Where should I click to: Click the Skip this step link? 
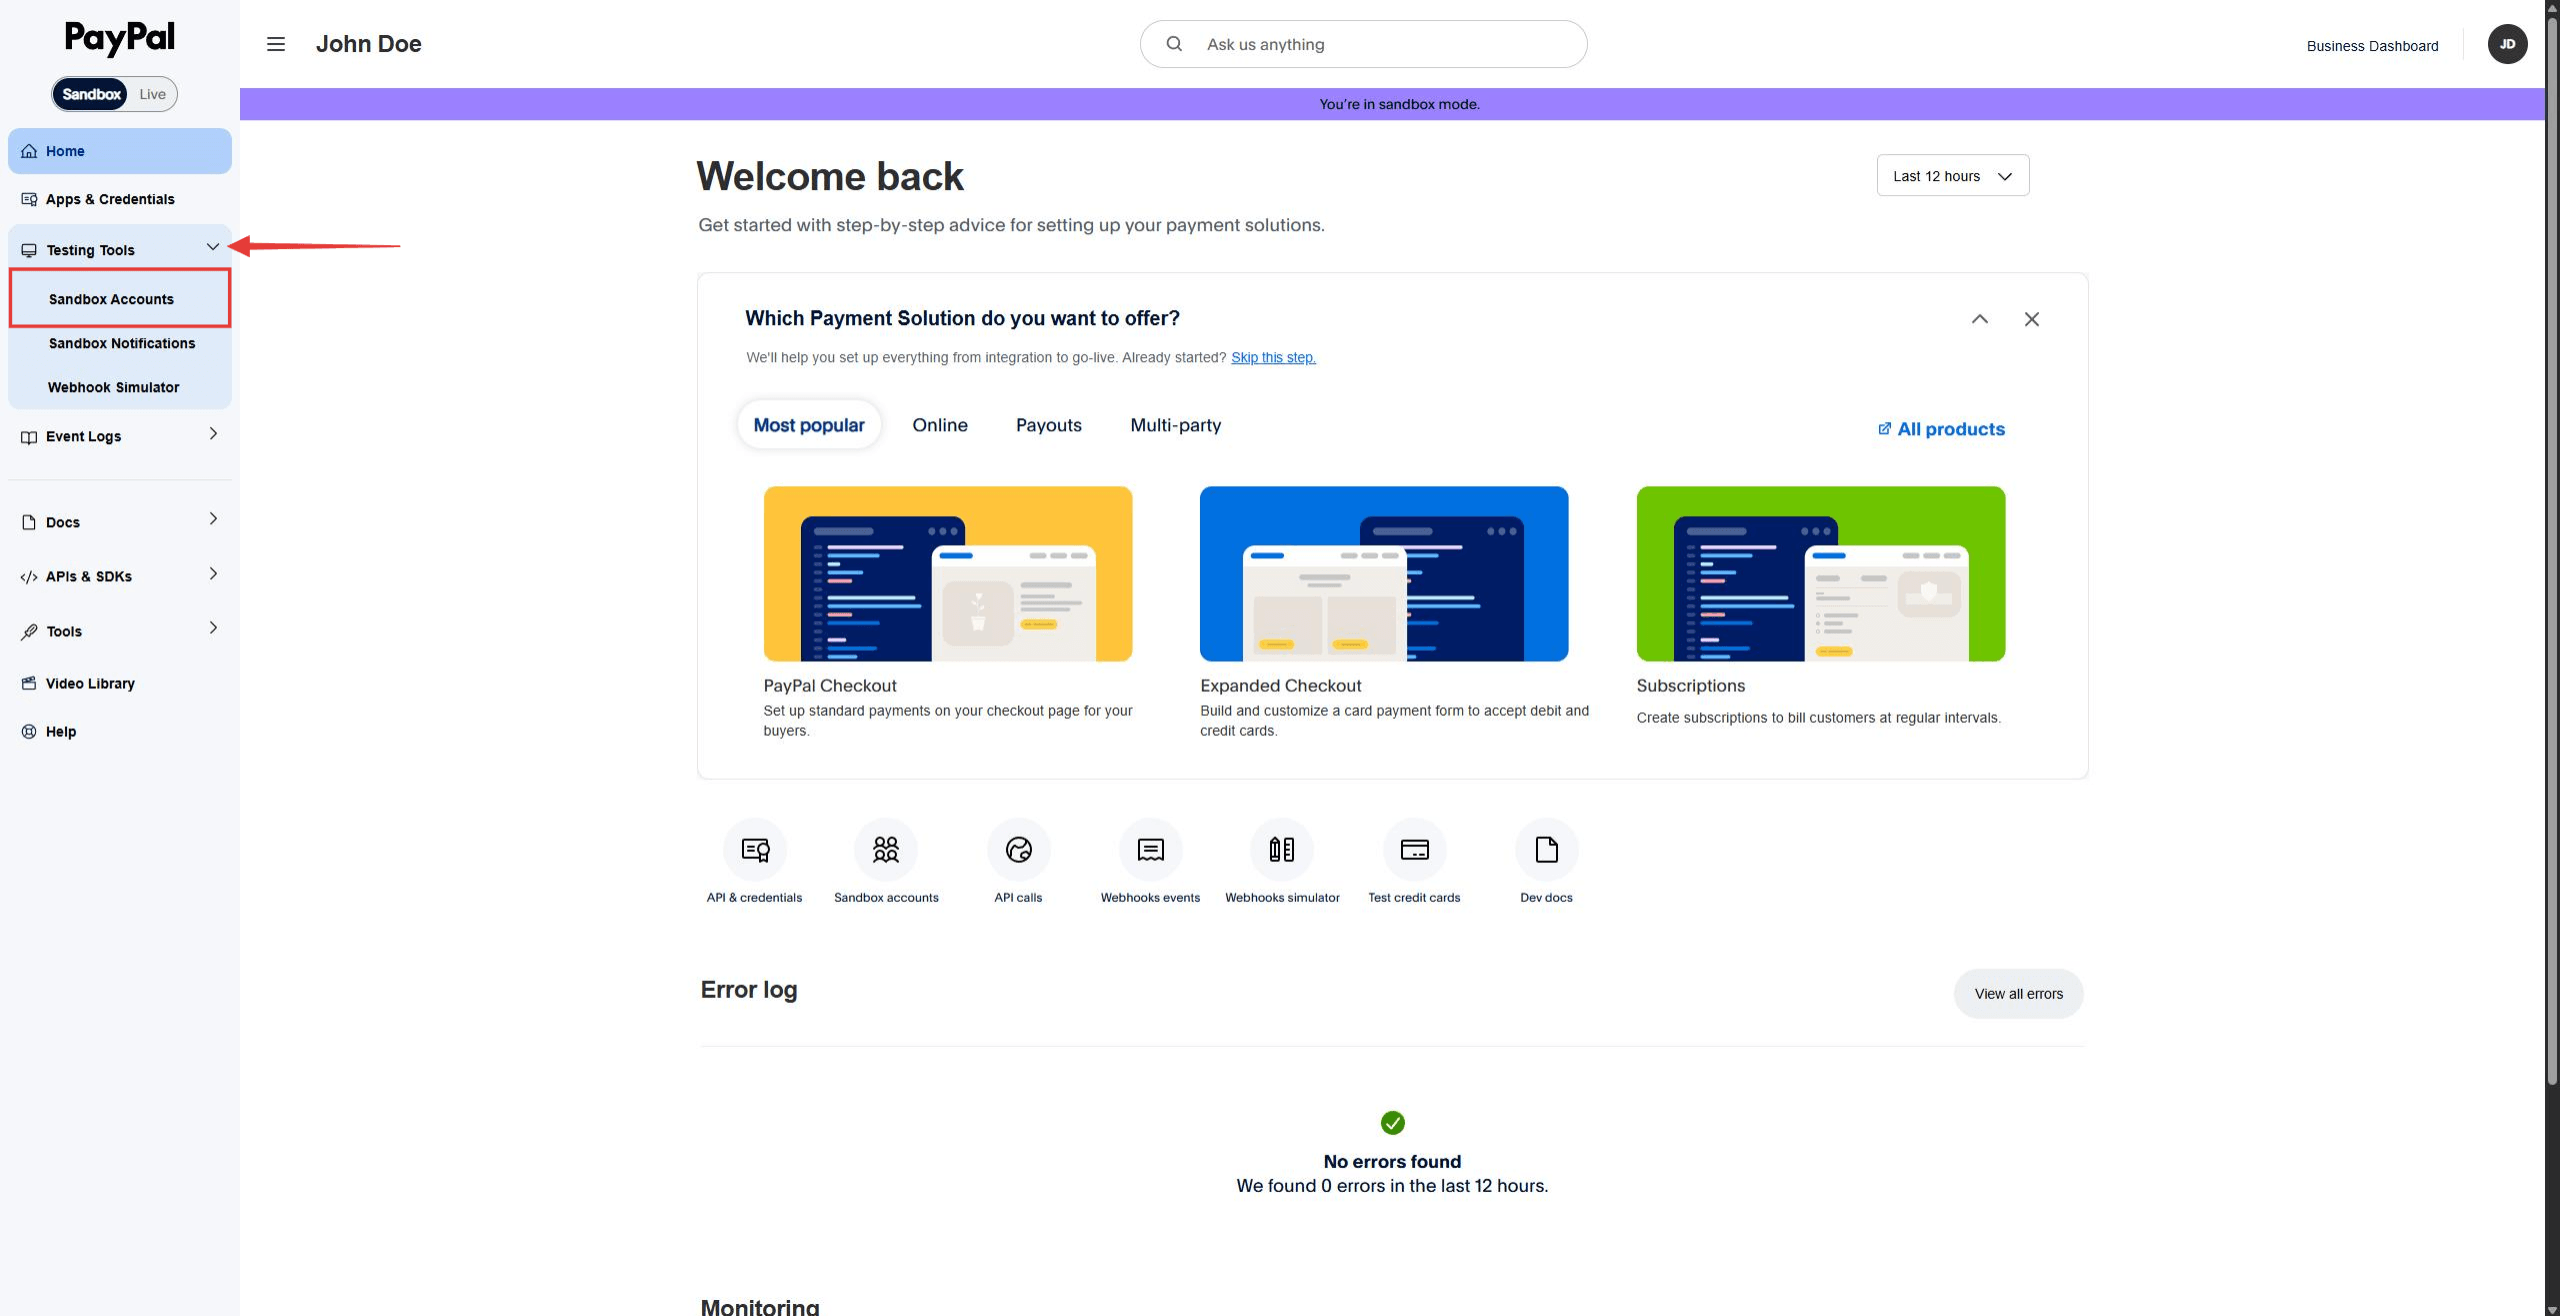point(1273,357)
